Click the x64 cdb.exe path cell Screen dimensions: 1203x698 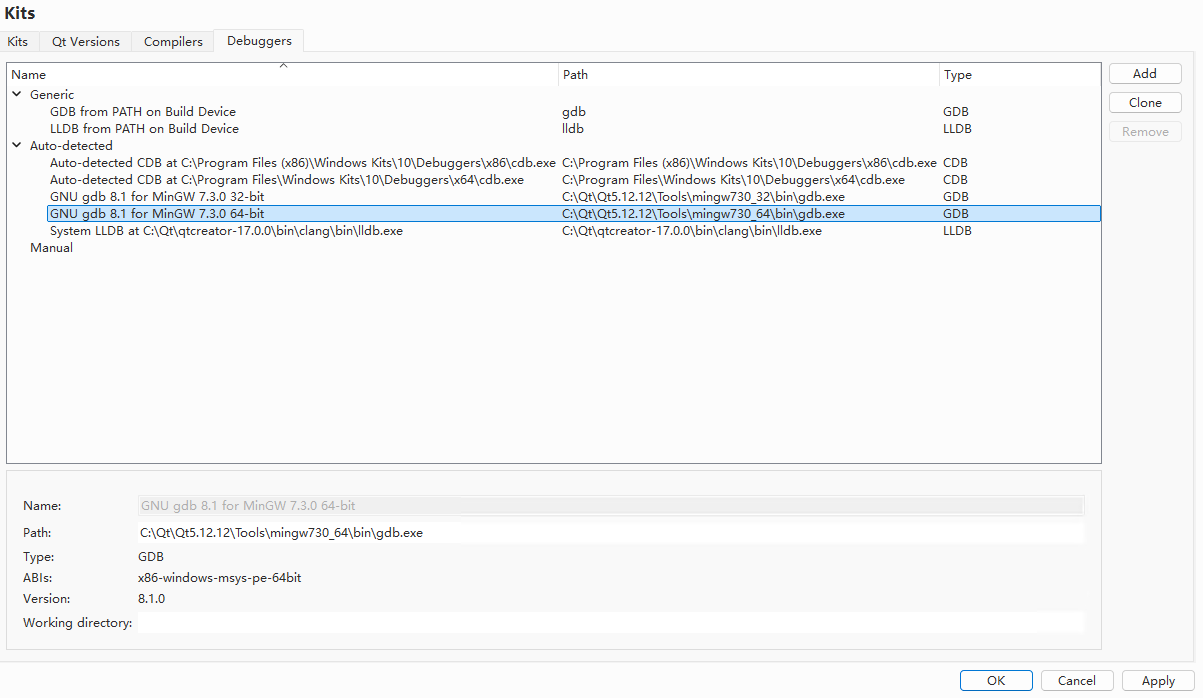coord(733,180)
